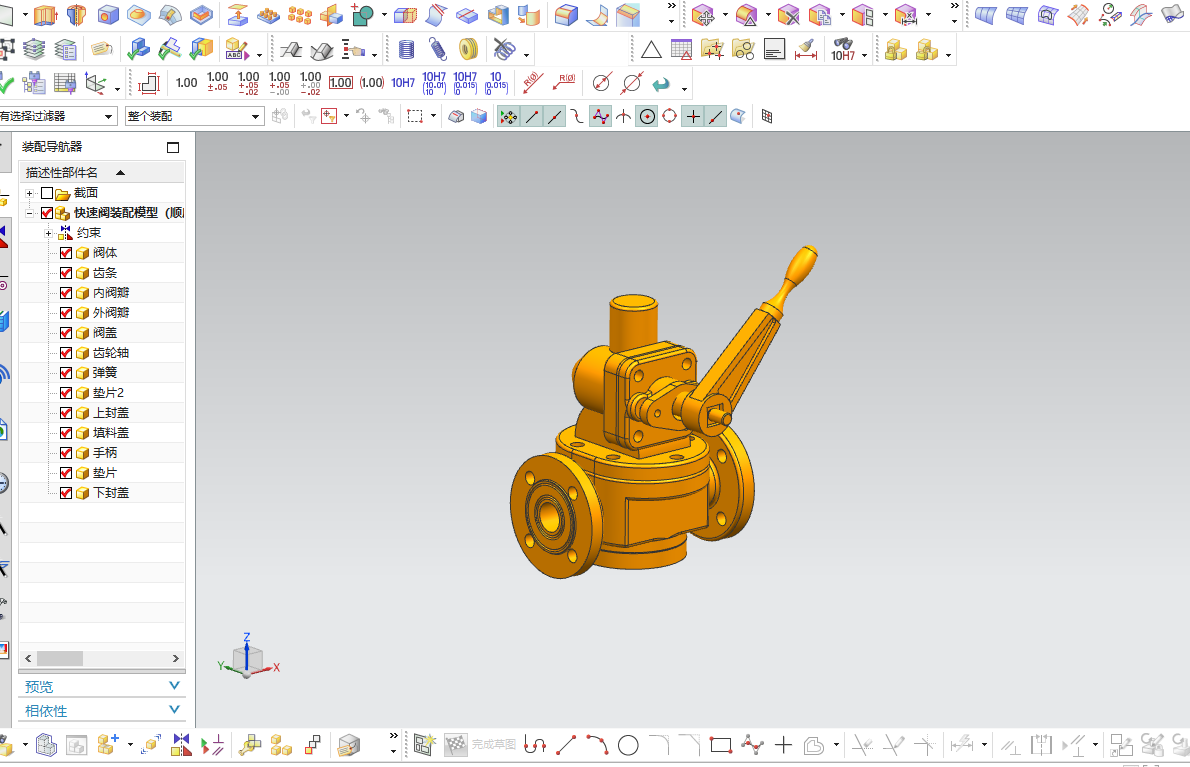Screen dimensions: 1190x767
Task: Select 弹簧 in the assembly navigator
Action: click(x=105, y=373)
